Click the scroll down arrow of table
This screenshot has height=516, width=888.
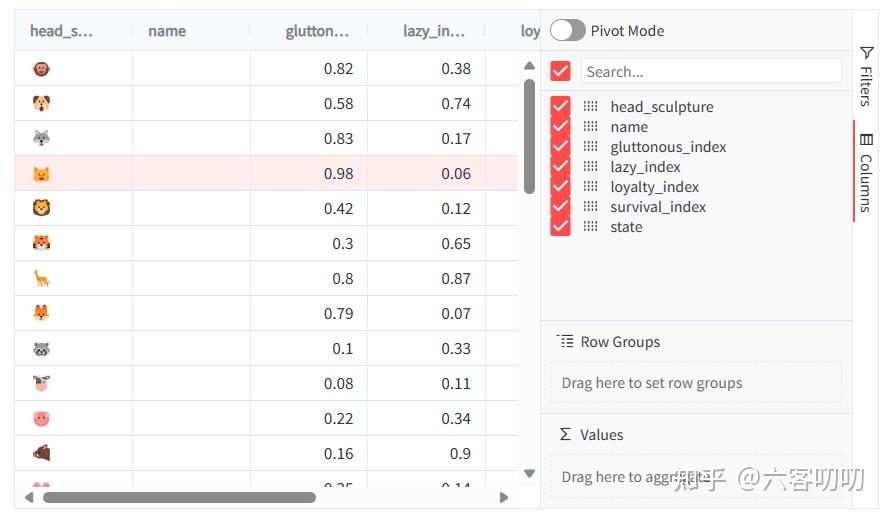(x=530, y=474)
